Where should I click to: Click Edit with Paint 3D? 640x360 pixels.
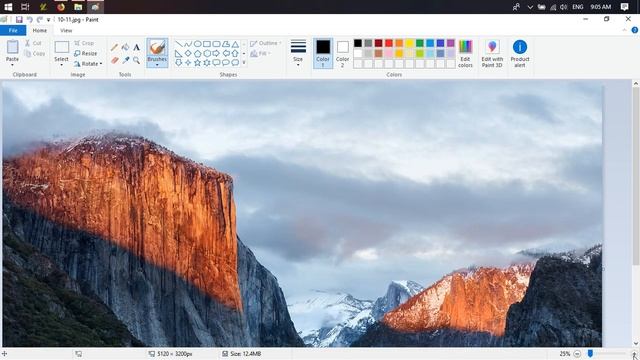pyautogui.click(x=492, y=53)
